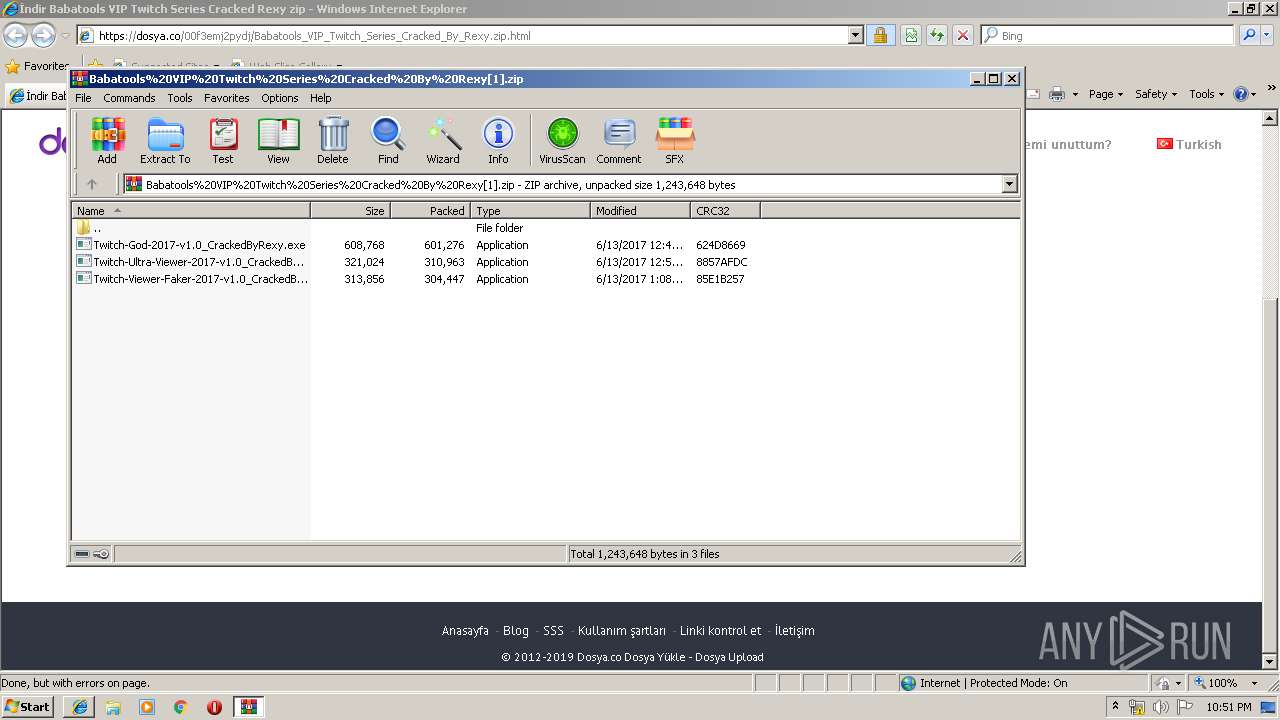Image resolution: width=1280 pixels, height=720 pixels.
Task: Open the SSS footer link
Action: (553, 631)
